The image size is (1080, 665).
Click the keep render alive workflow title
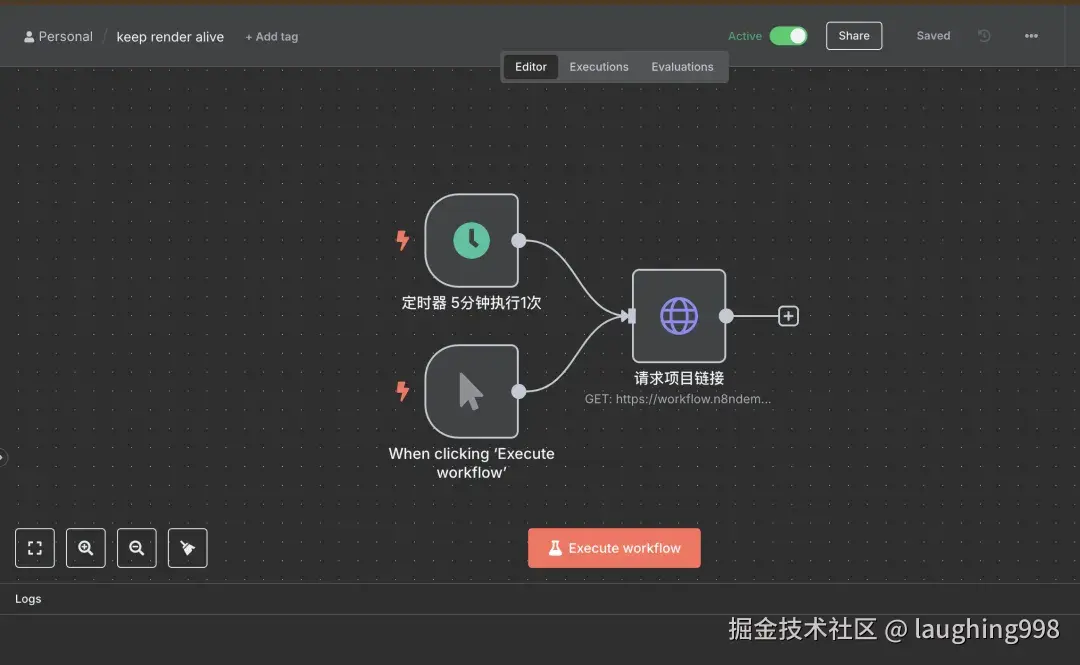coord(170,36)
